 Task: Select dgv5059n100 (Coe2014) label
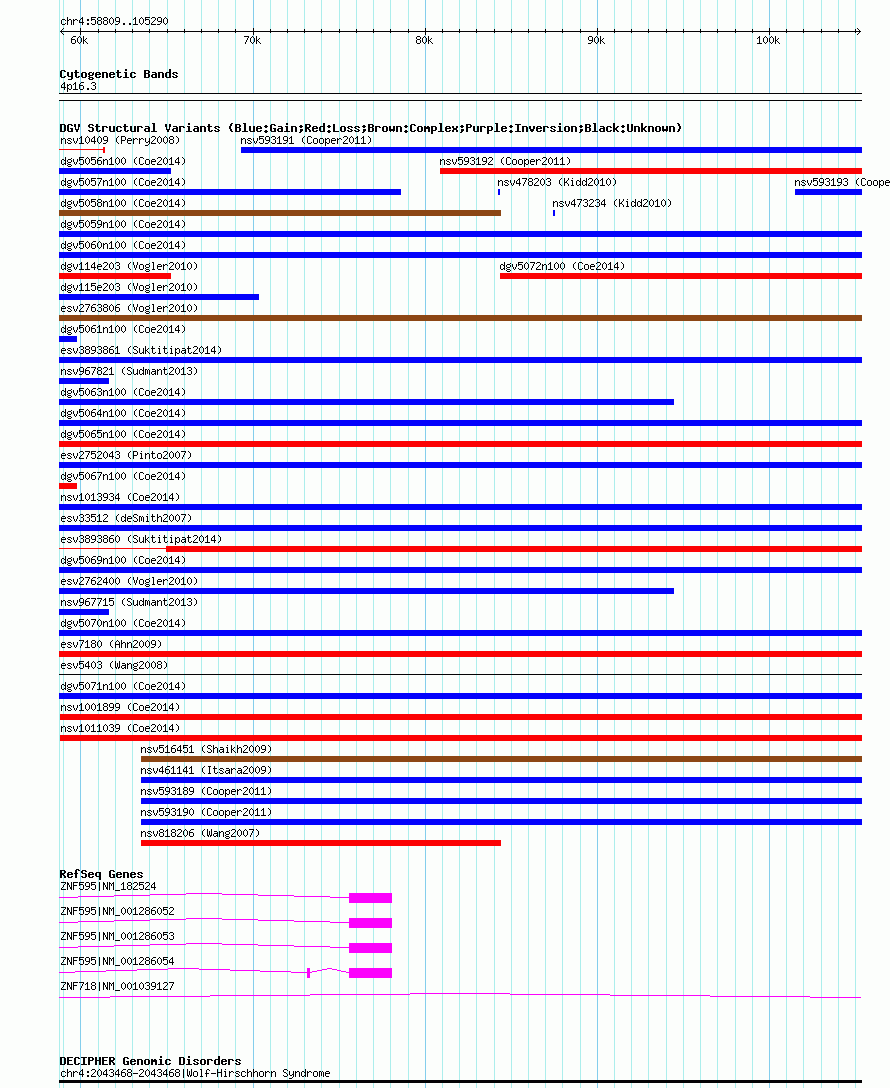pos(123,224)
